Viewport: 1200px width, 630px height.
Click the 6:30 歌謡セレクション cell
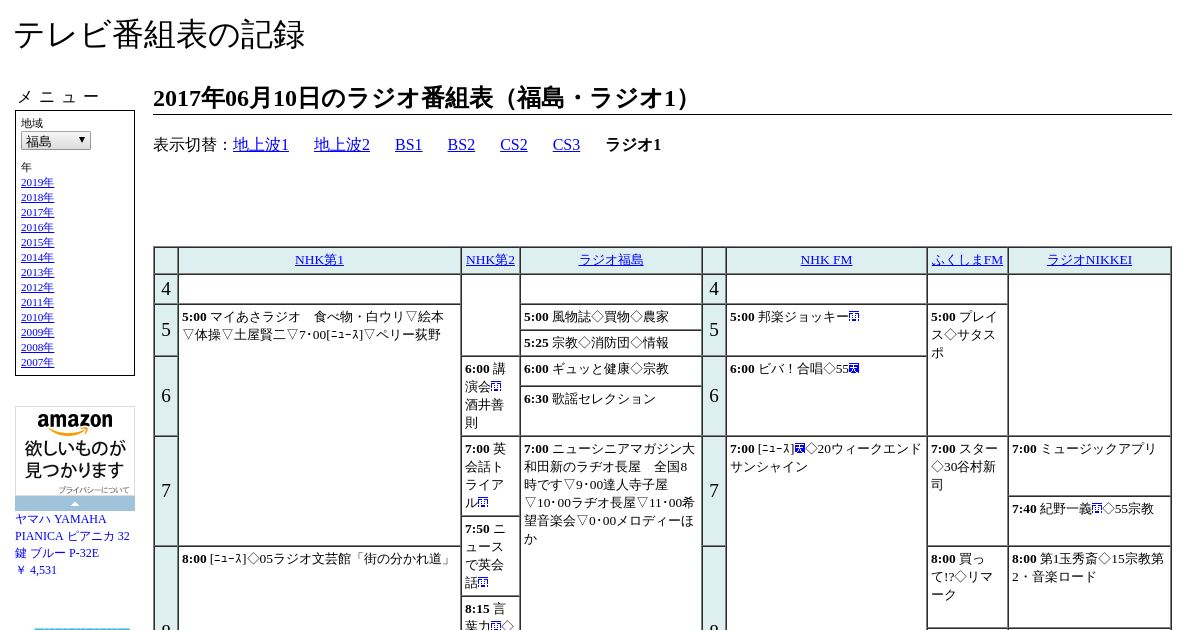tap(611, 411)
